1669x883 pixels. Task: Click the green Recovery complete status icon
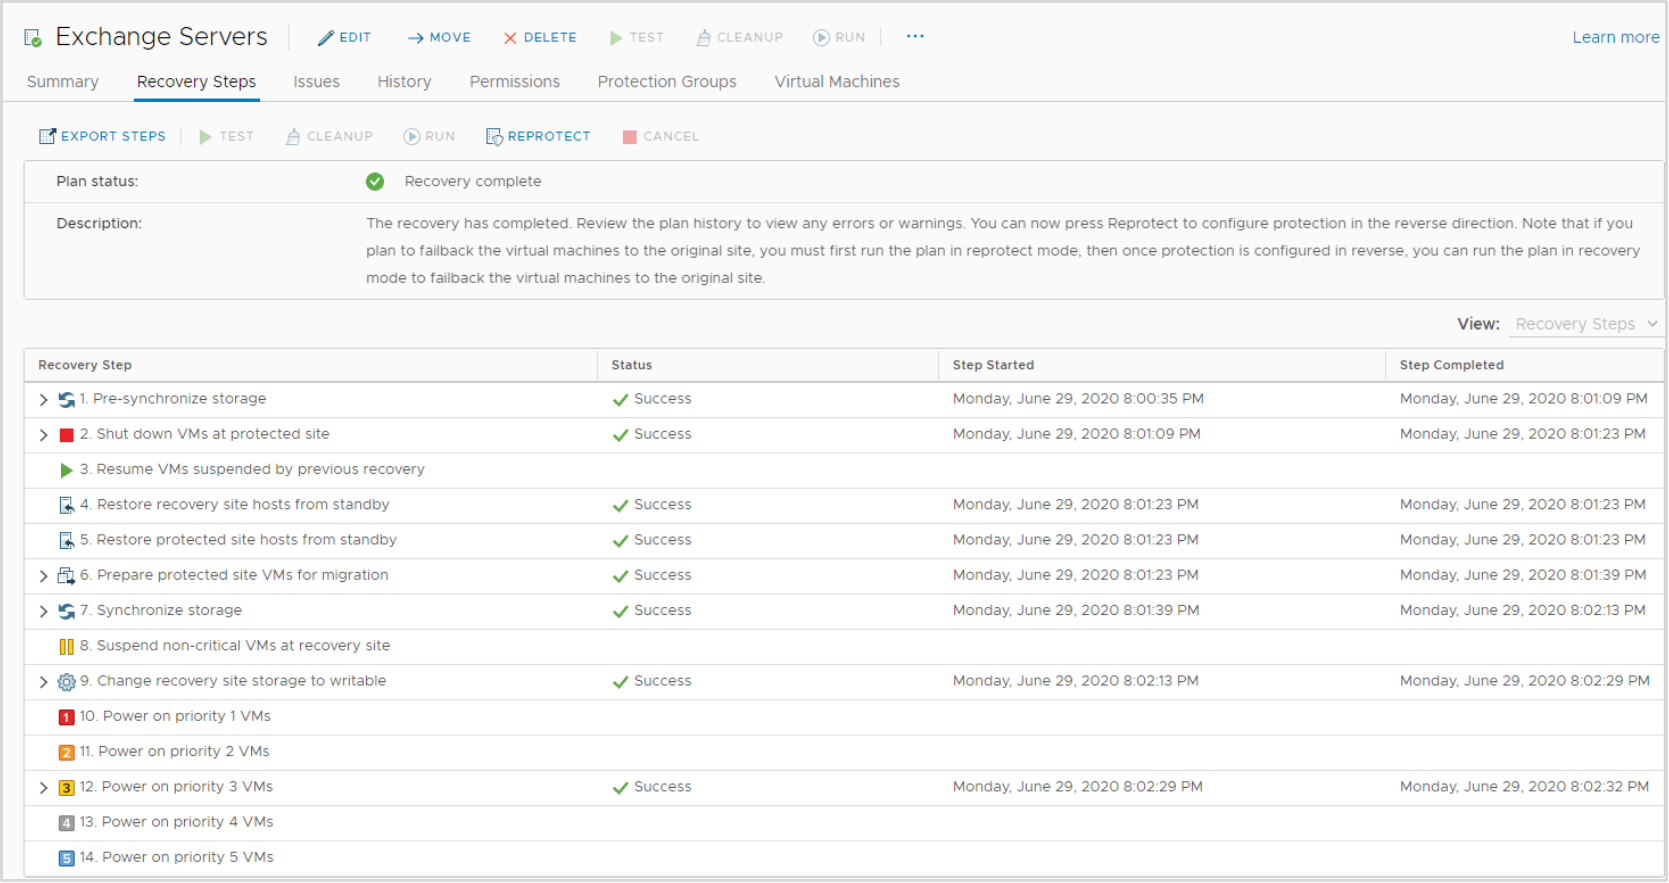pyautogui.click(x=375, y=181)
